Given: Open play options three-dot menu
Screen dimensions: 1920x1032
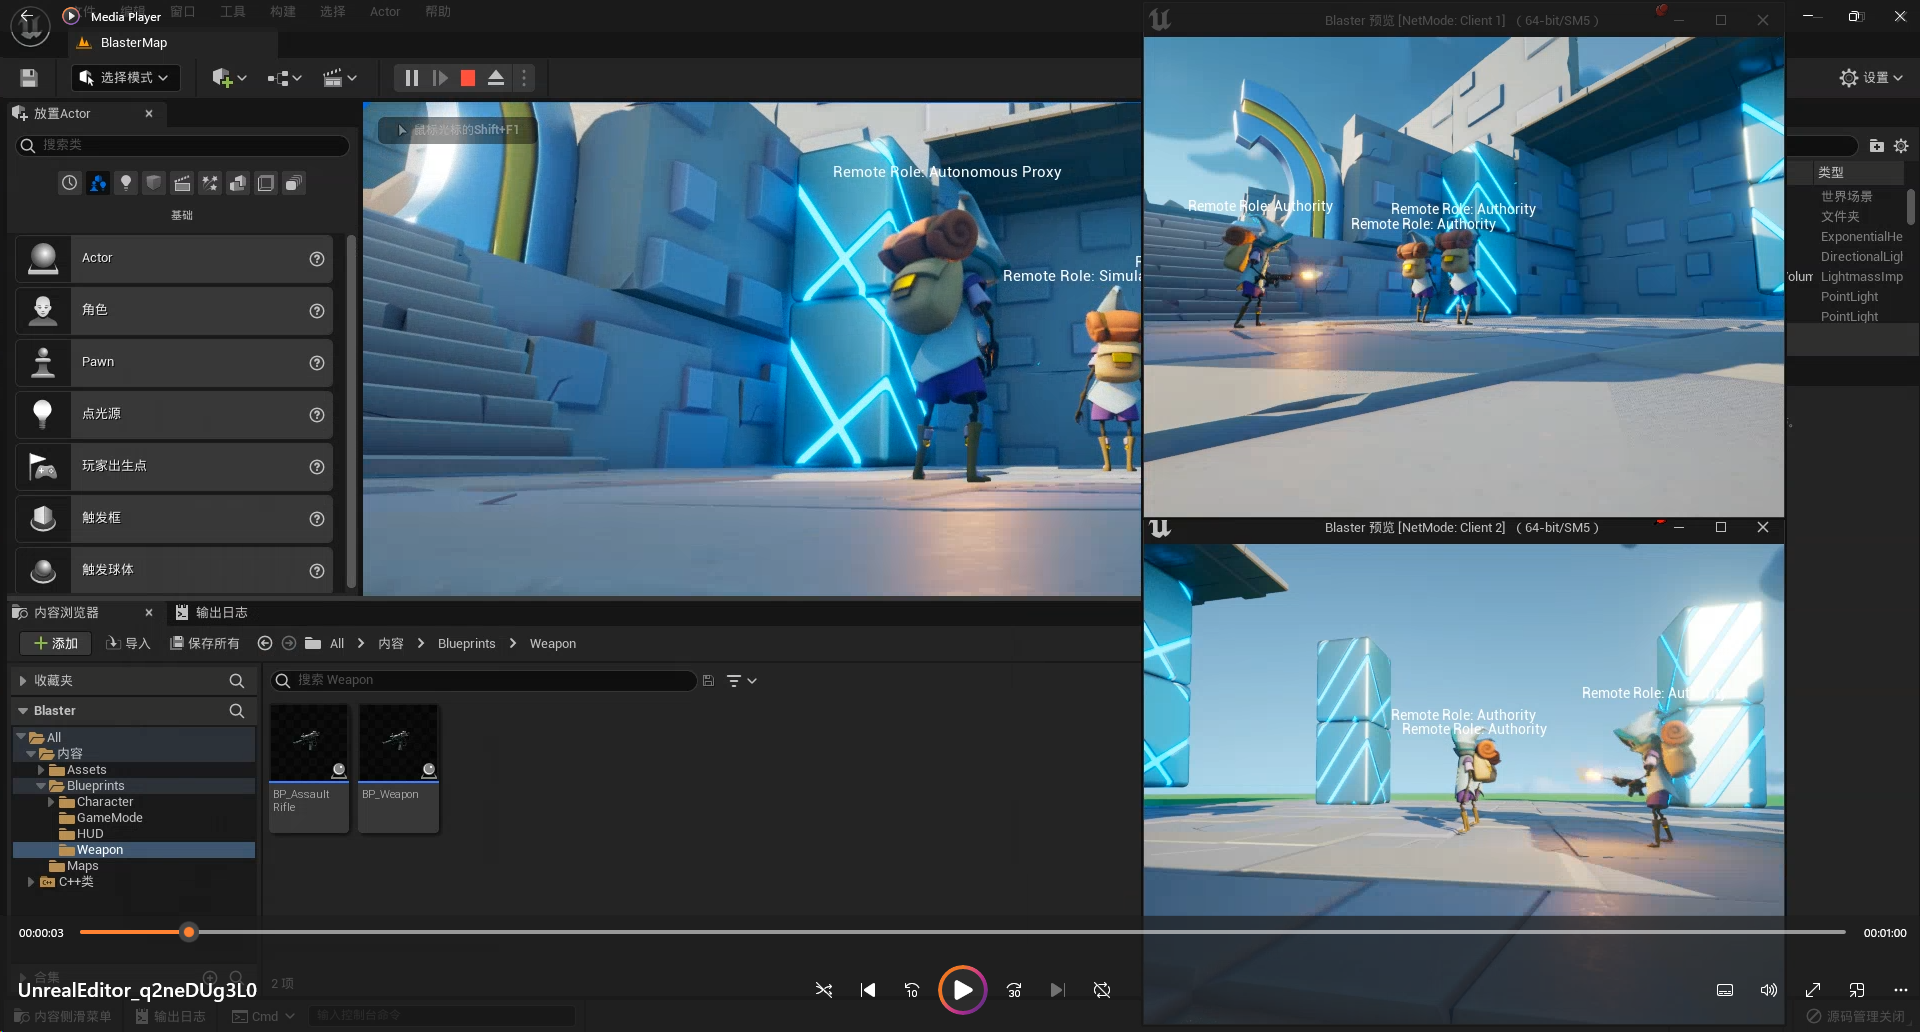Looking at the screenshot, I should pyautogui.click(x=524, y=78).
